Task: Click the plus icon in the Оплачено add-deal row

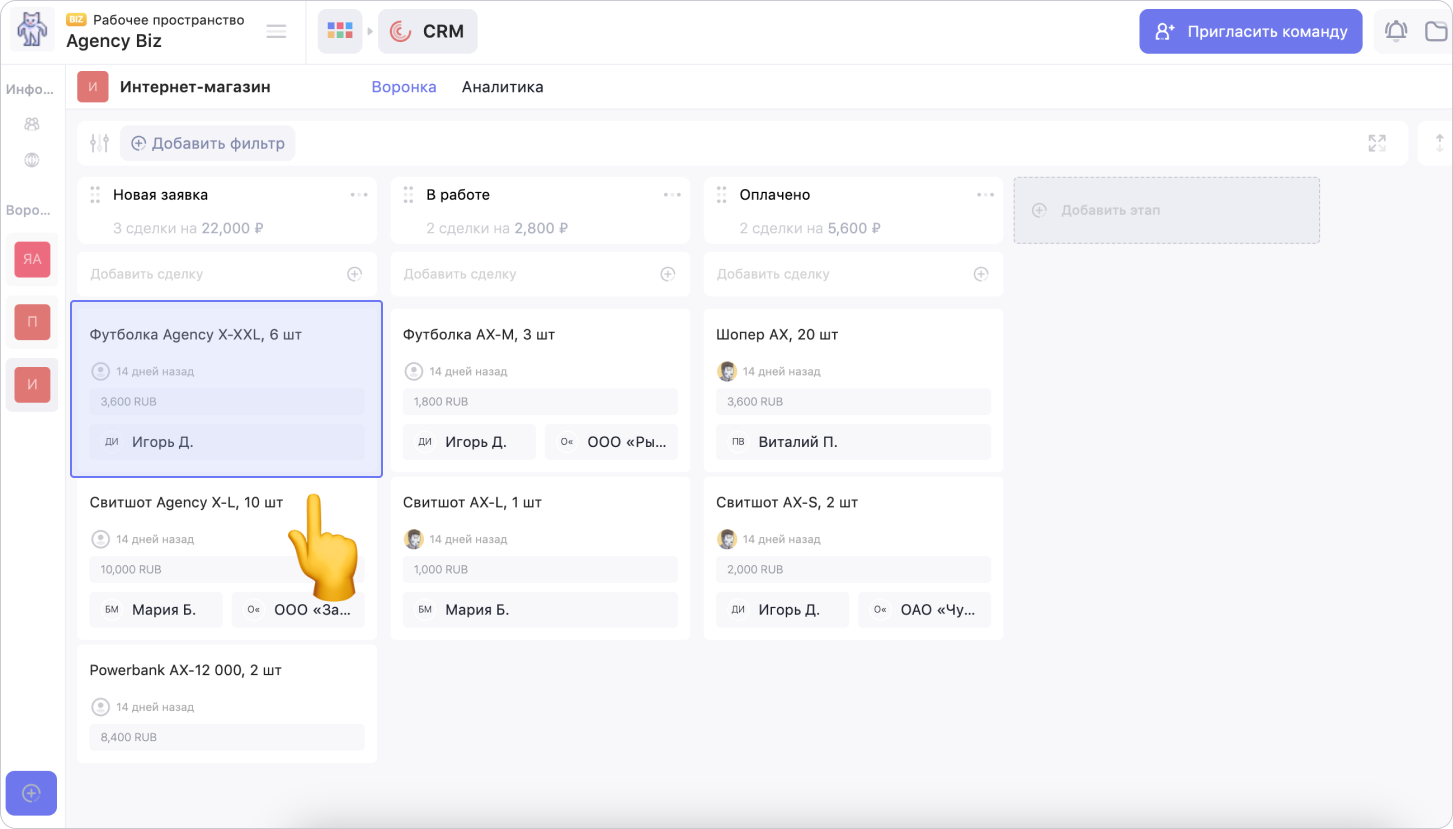Action: [981, 274]
